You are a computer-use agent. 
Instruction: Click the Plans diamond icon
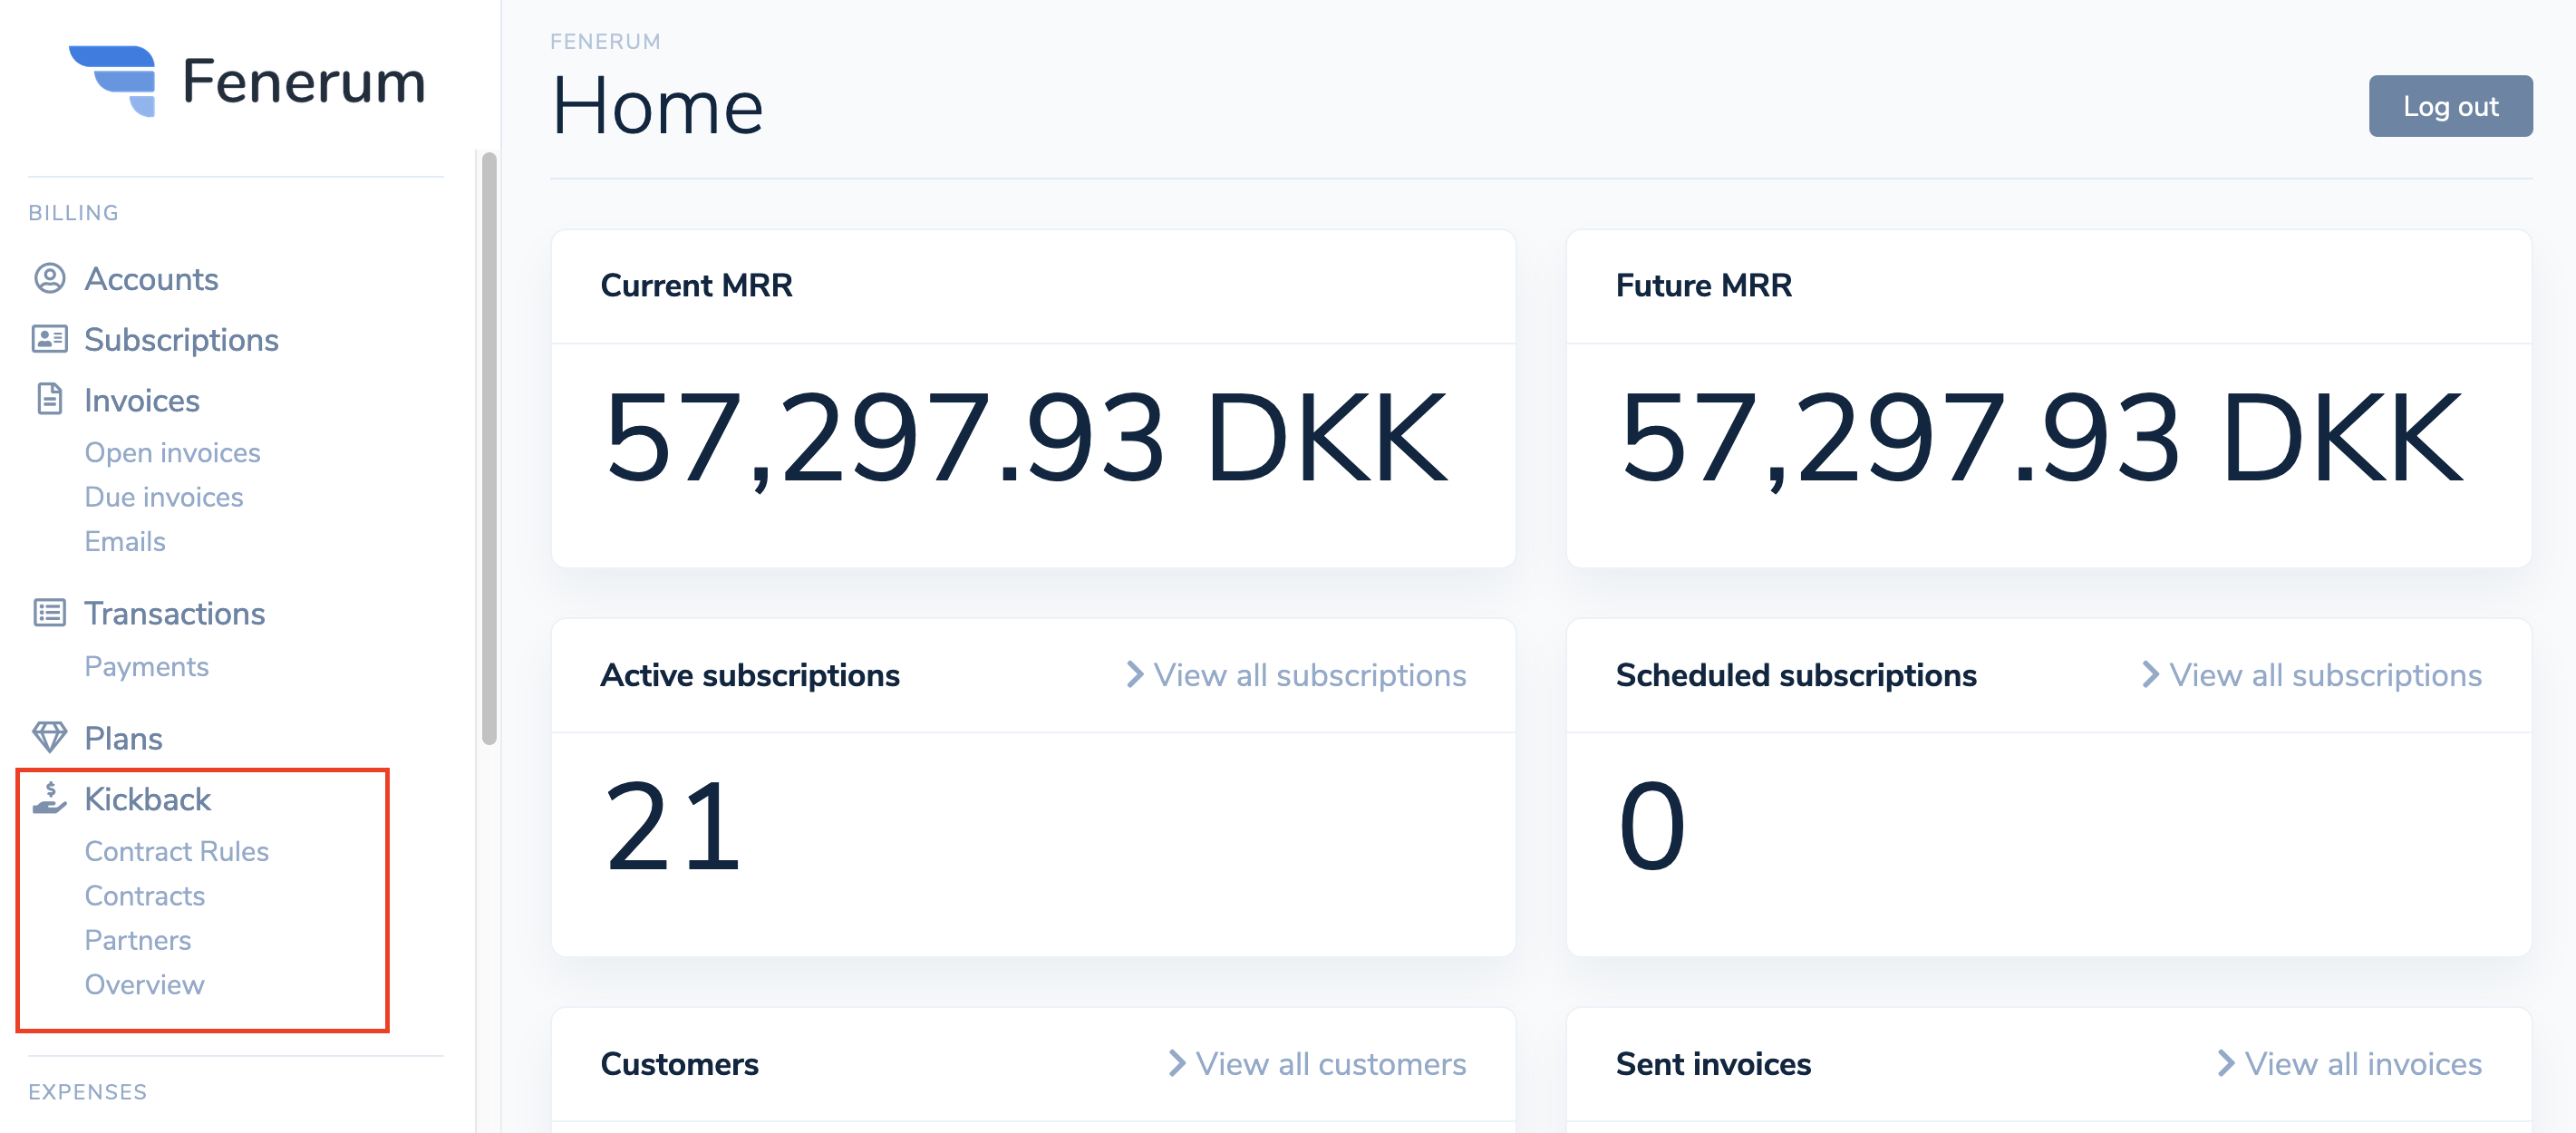pyautogui.click(x=50, y=737)
